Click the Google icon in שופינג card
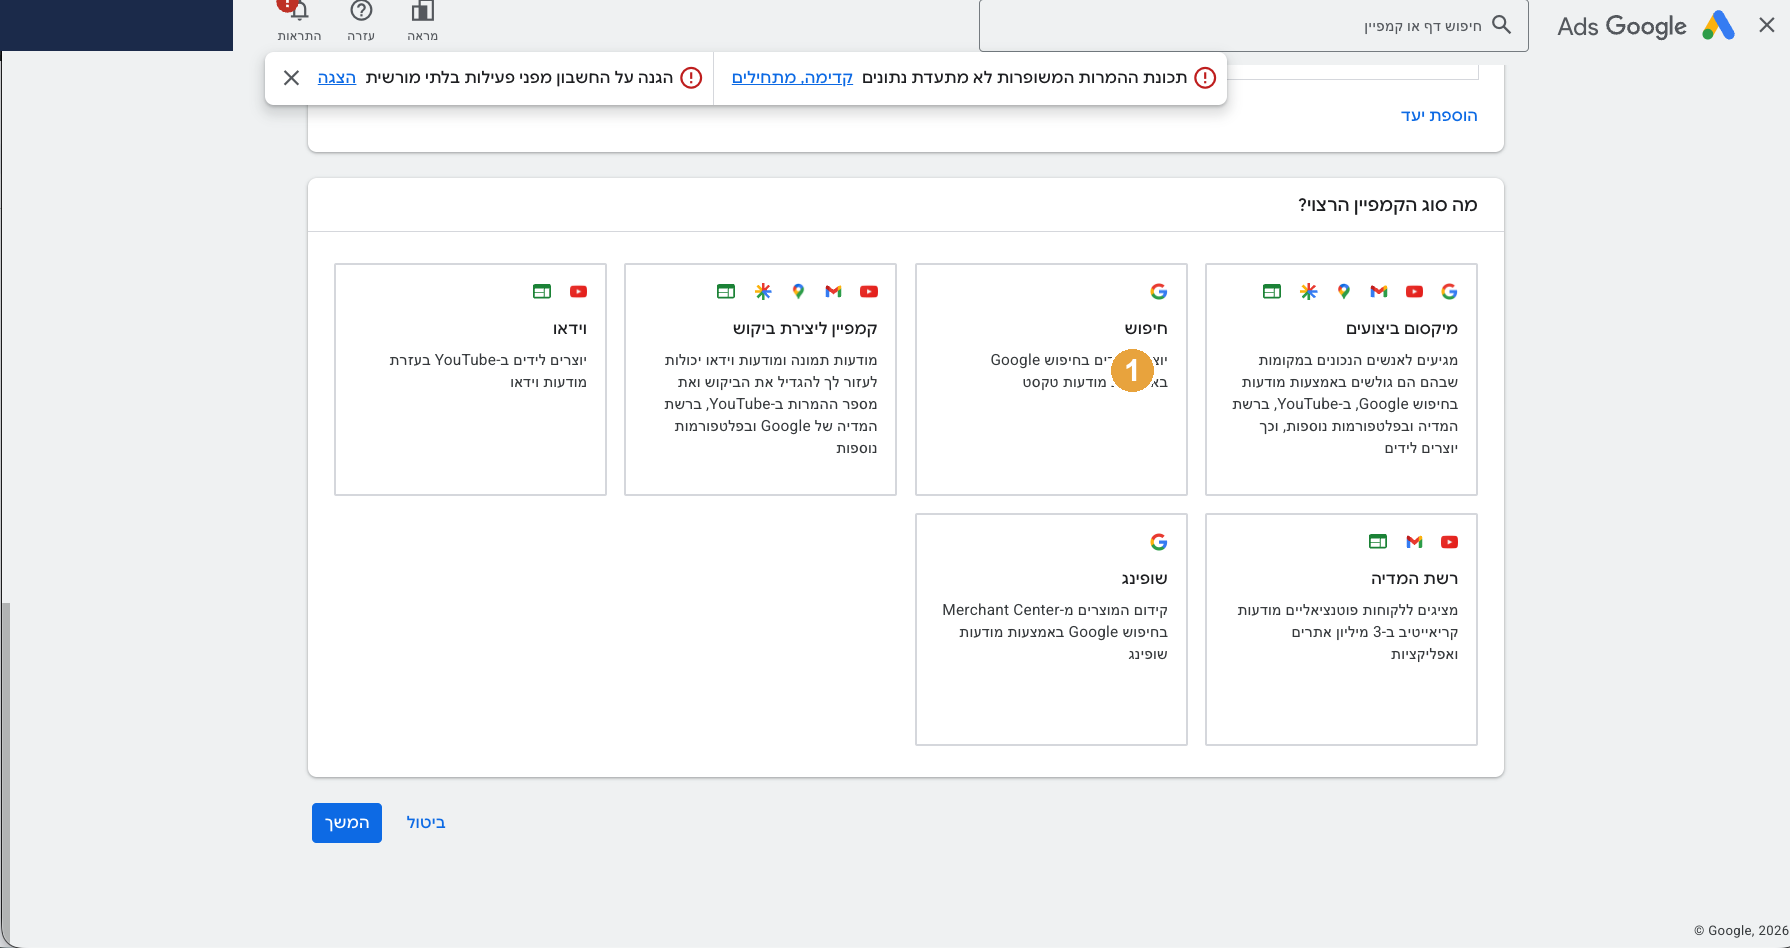The image size is (1790, 948). click(x=1159, y=542)
